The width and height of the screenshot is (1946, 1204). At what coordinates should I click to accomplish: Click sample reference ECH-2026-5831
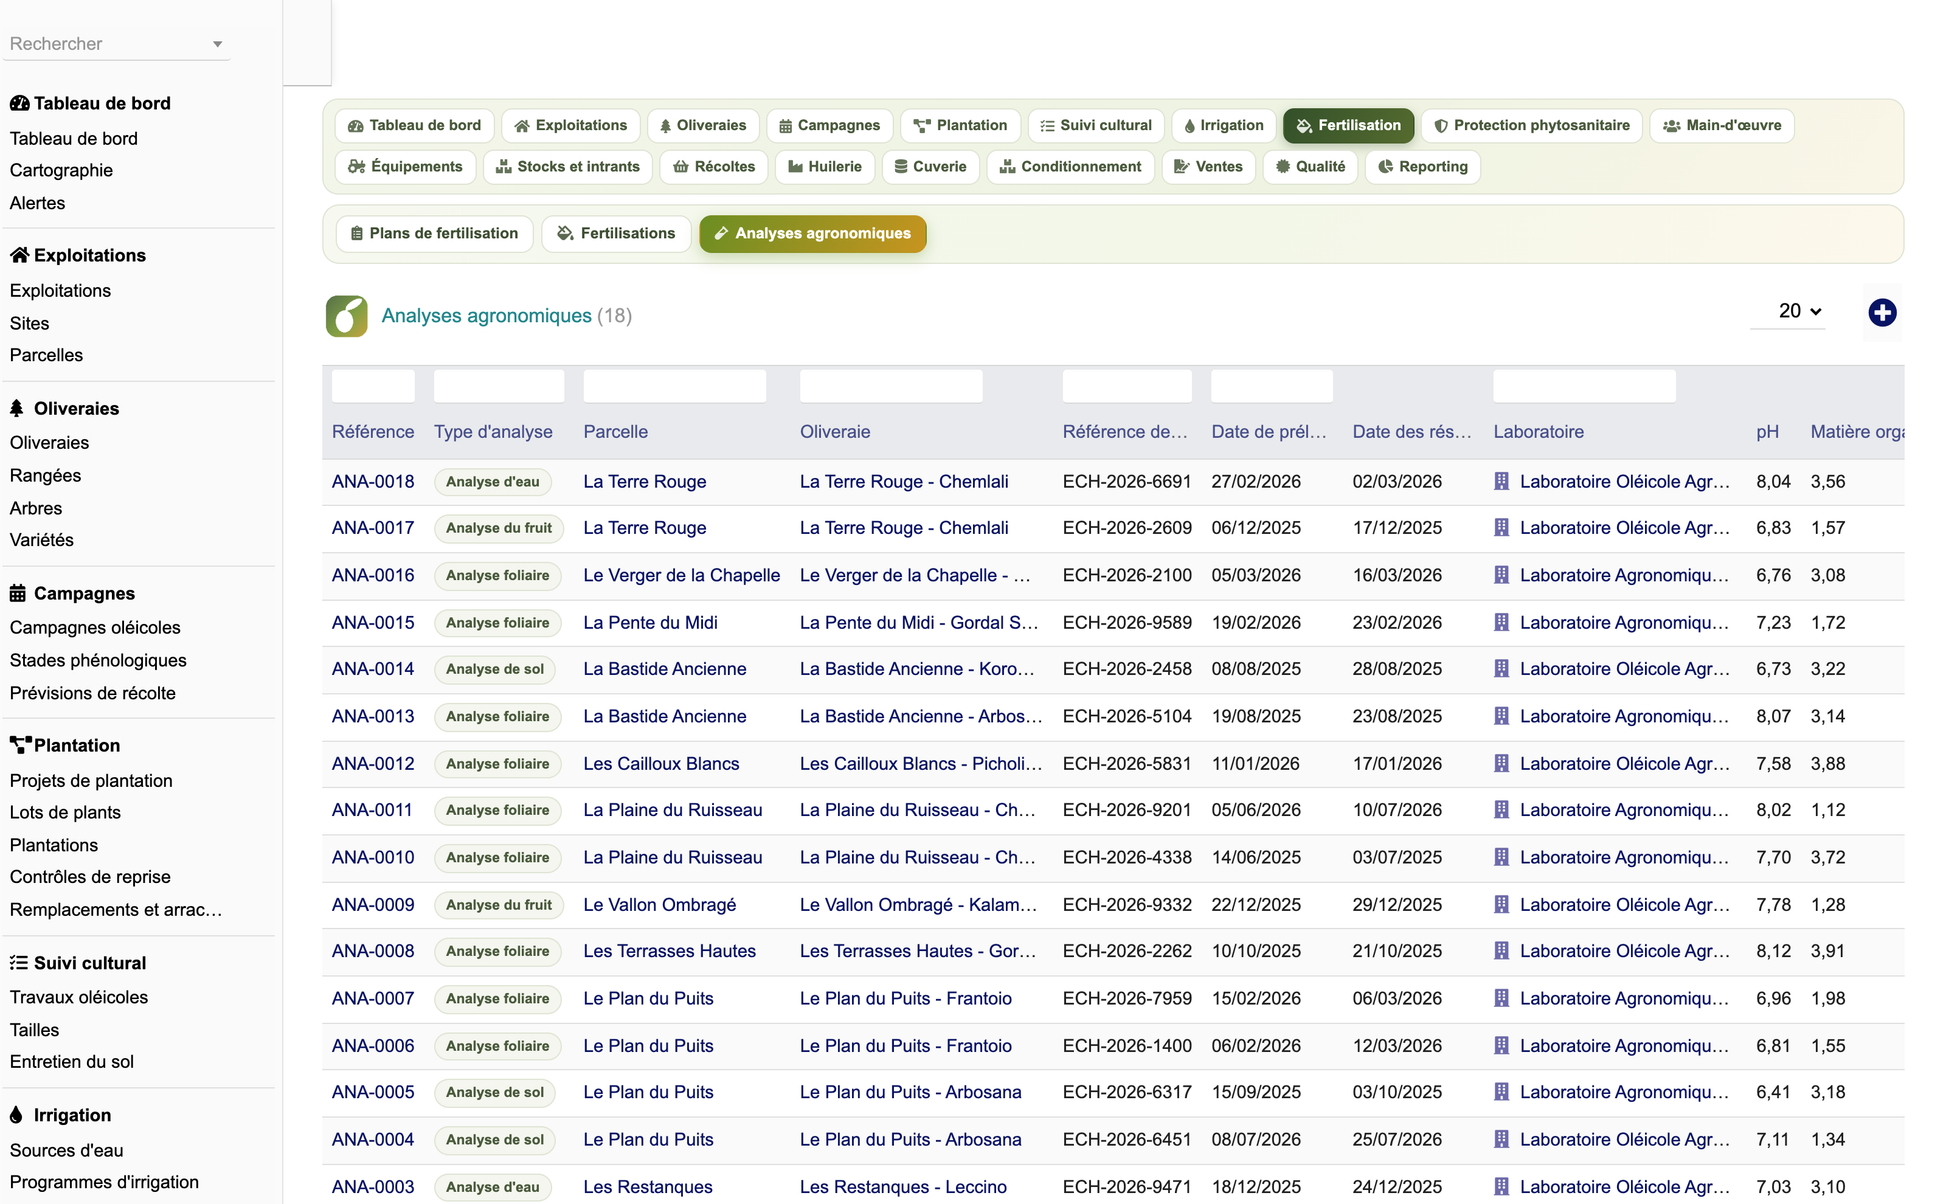click(x=1127, y=764)
